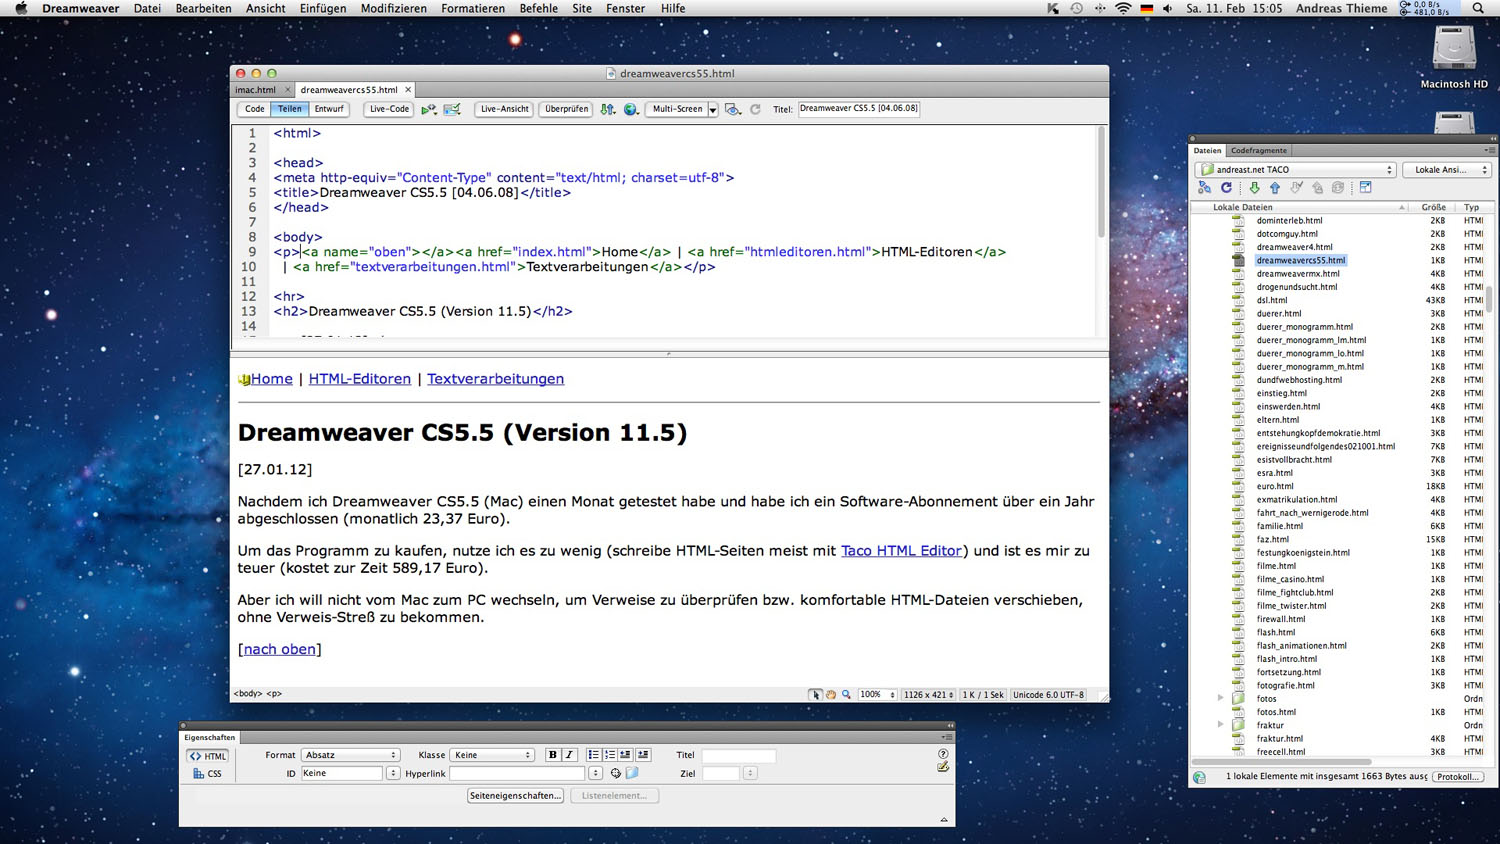Open the Multi-Screen dropdown arrow
Image resolution: width=1500 pixels, height=844 pixels.
point(713,110)
